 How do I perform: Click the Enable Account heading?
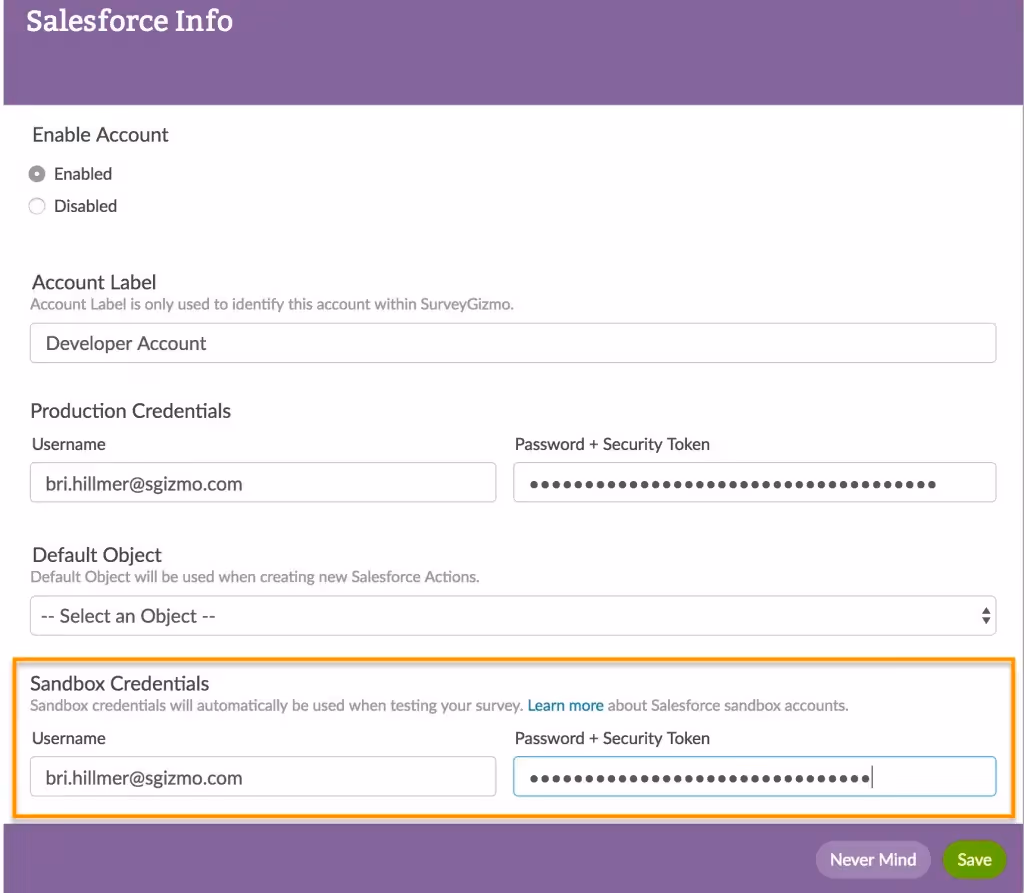tap(101, 135)
